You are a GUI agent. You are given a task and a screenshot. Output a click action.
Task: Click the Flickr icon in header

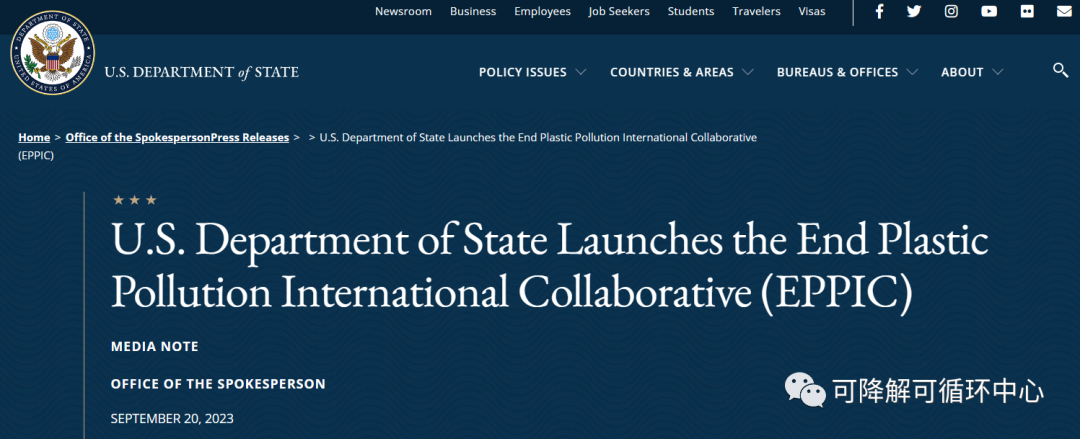pos(1027,12)
